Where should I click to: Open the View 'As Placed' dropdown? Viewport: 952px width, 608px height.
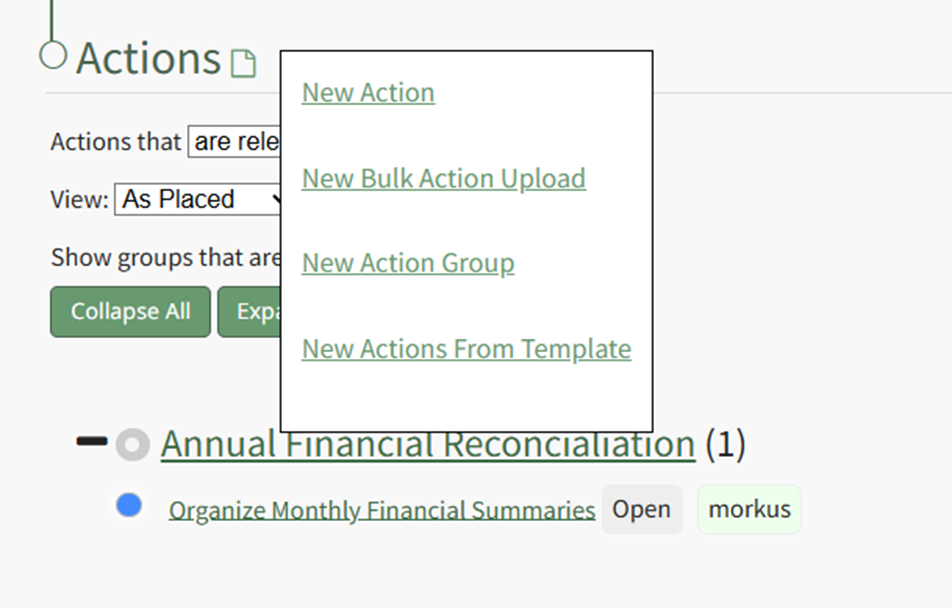202,199
